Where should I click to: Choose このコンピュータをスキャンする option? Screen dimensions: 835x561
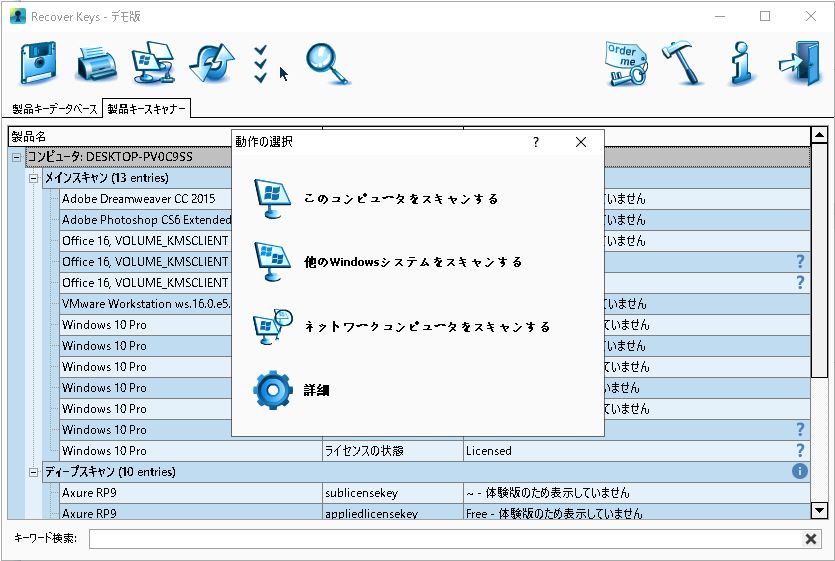pos(401,199)
